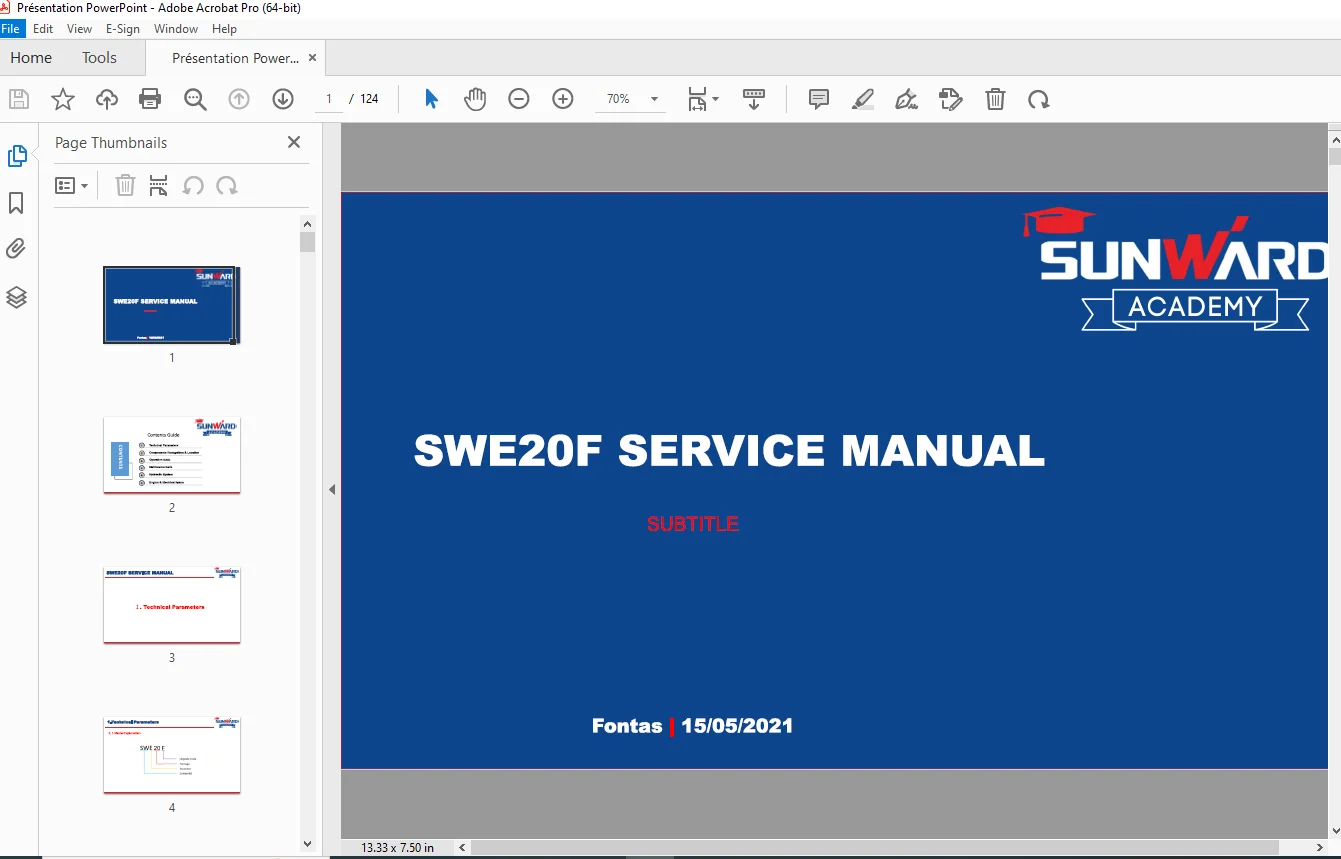Click the scrolling mode keyboard icon
Image resolution: width=1341 pixels, height=859 pixels.
point(754,99)
